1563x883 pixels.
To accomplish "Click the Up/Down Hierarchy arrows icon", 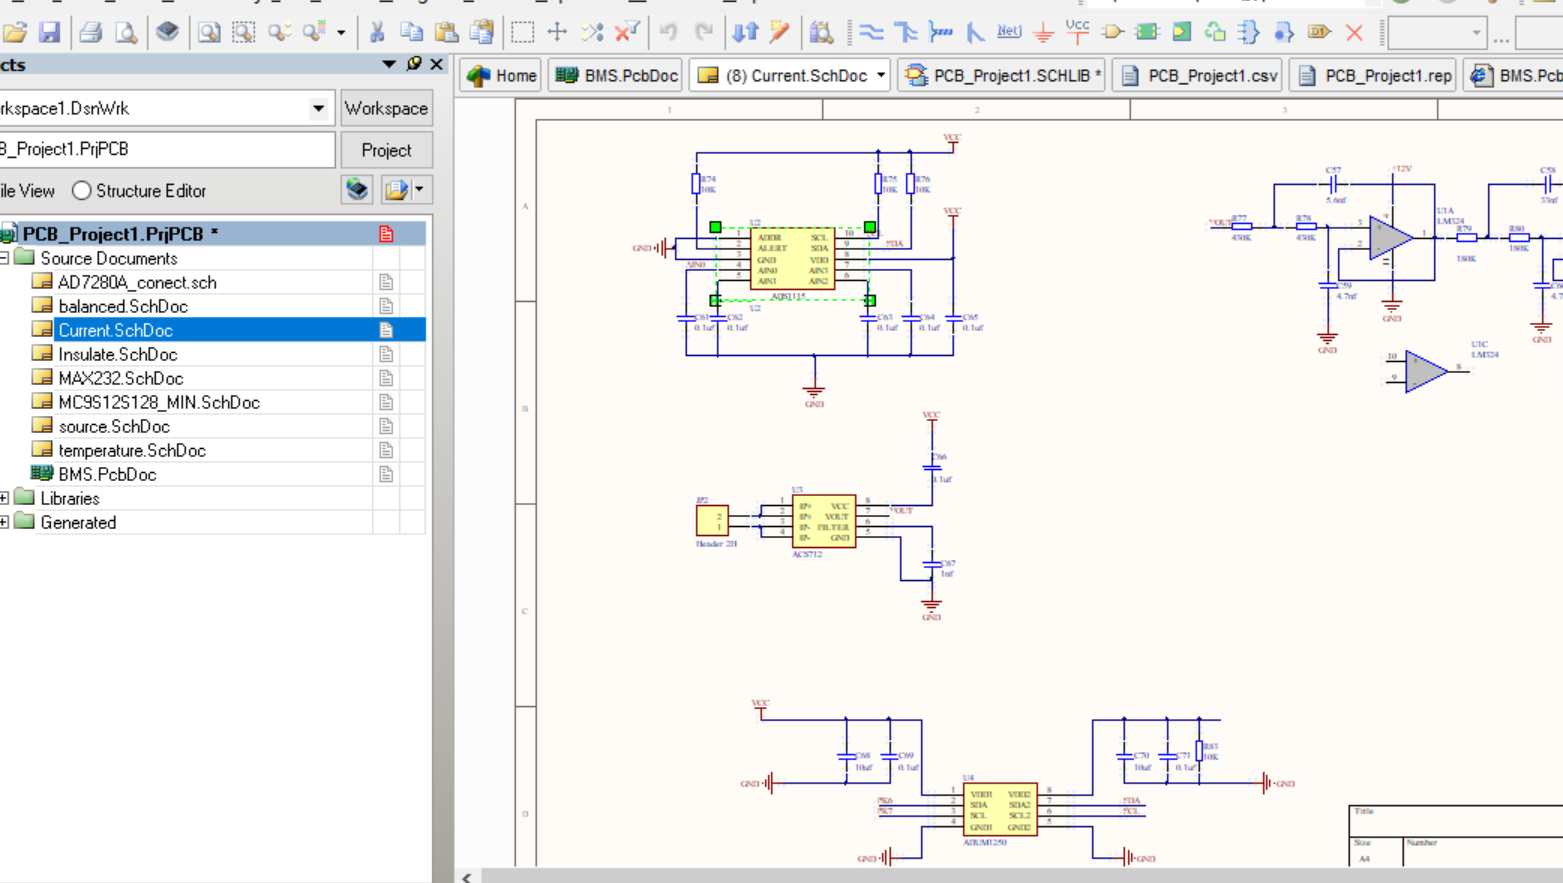I will [746, 33].
